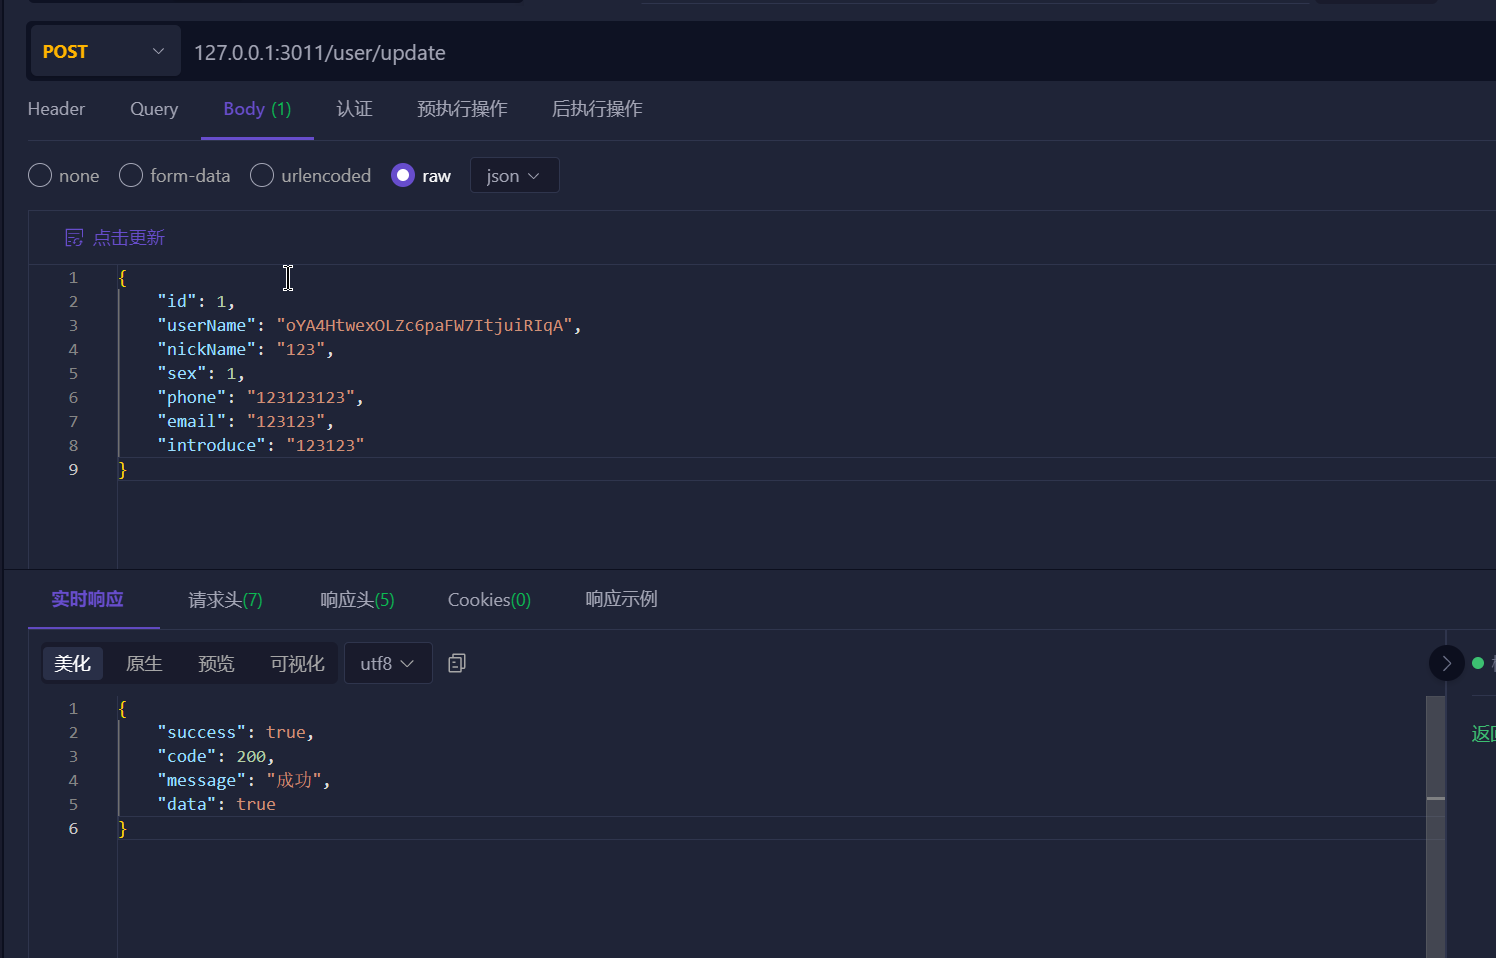The image size is (1496, 958).
Task: Choose the urlencoded body option
Action: click(x=262, y=176)
